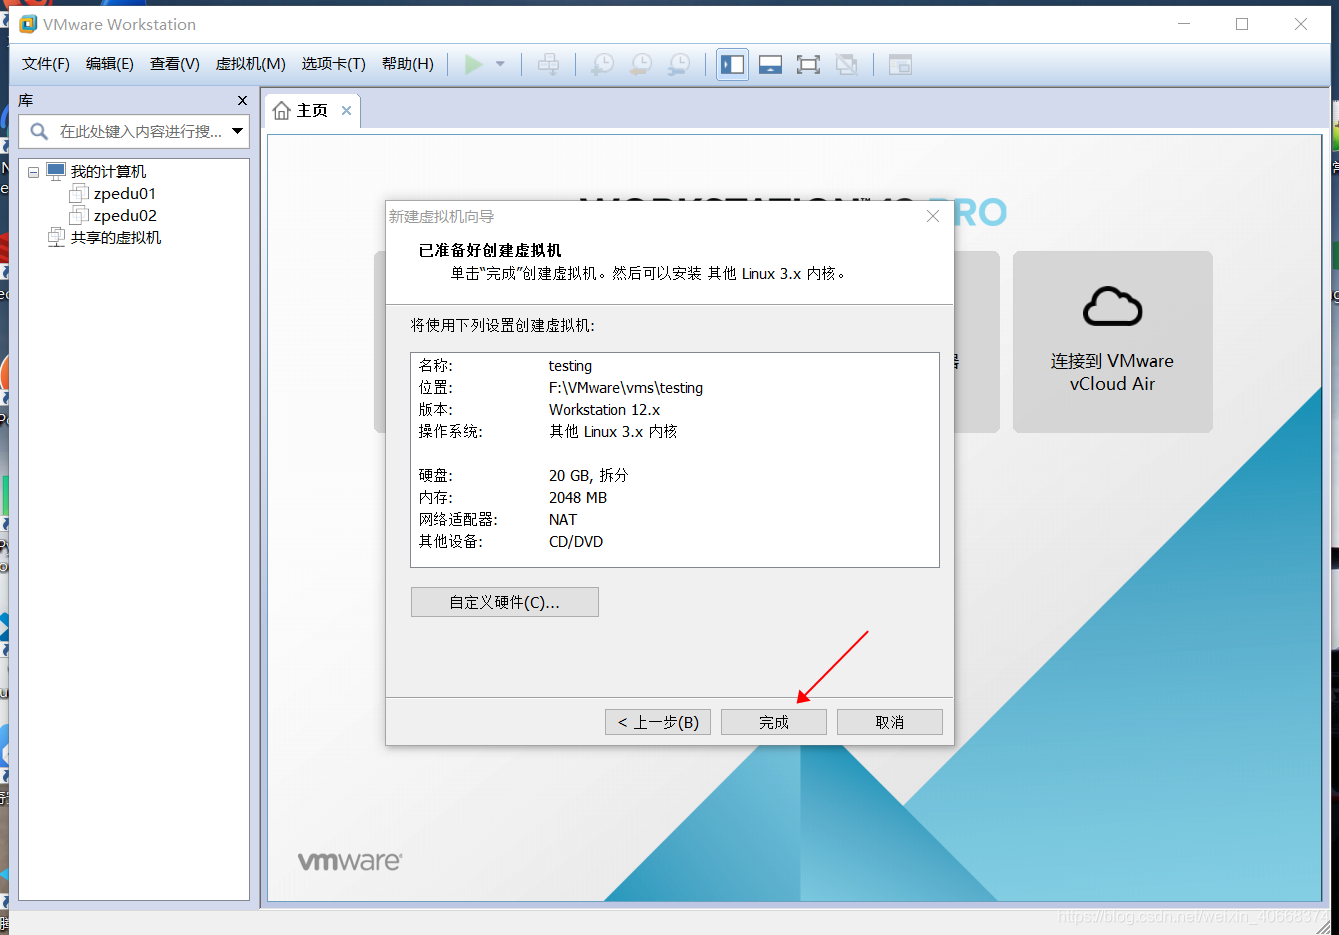Click the Workstation 12.x version value
This screenshot has height=935, width=1339.
pos(605,410)
